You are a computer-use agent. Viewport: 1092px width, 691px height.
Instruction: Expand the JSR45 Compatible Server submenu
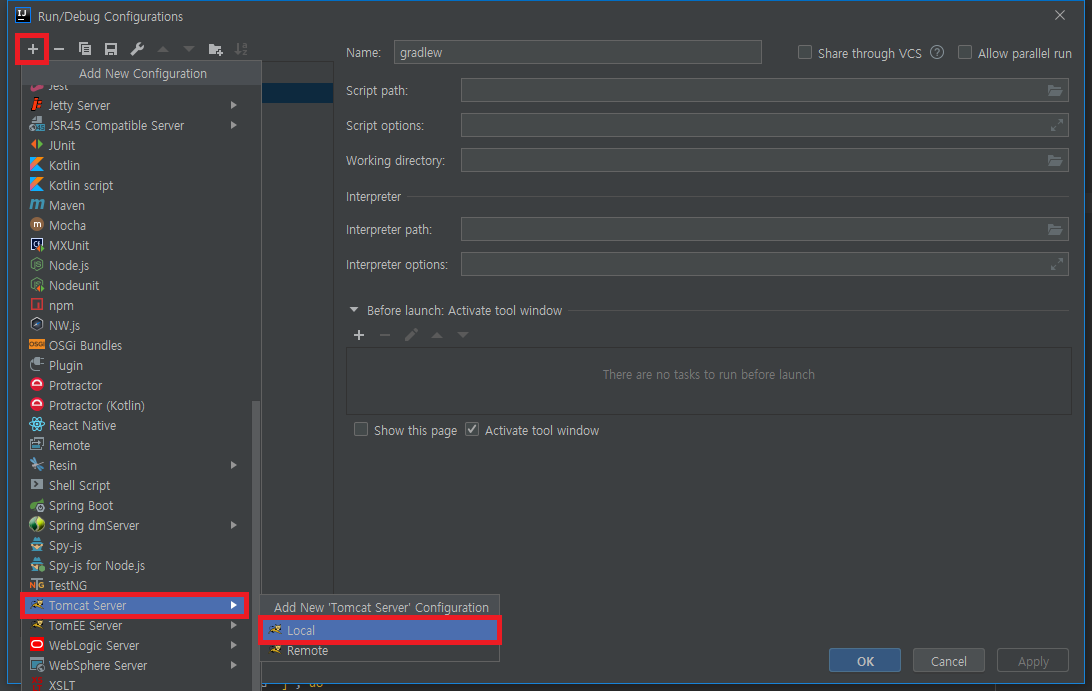(x=234, y=125)
